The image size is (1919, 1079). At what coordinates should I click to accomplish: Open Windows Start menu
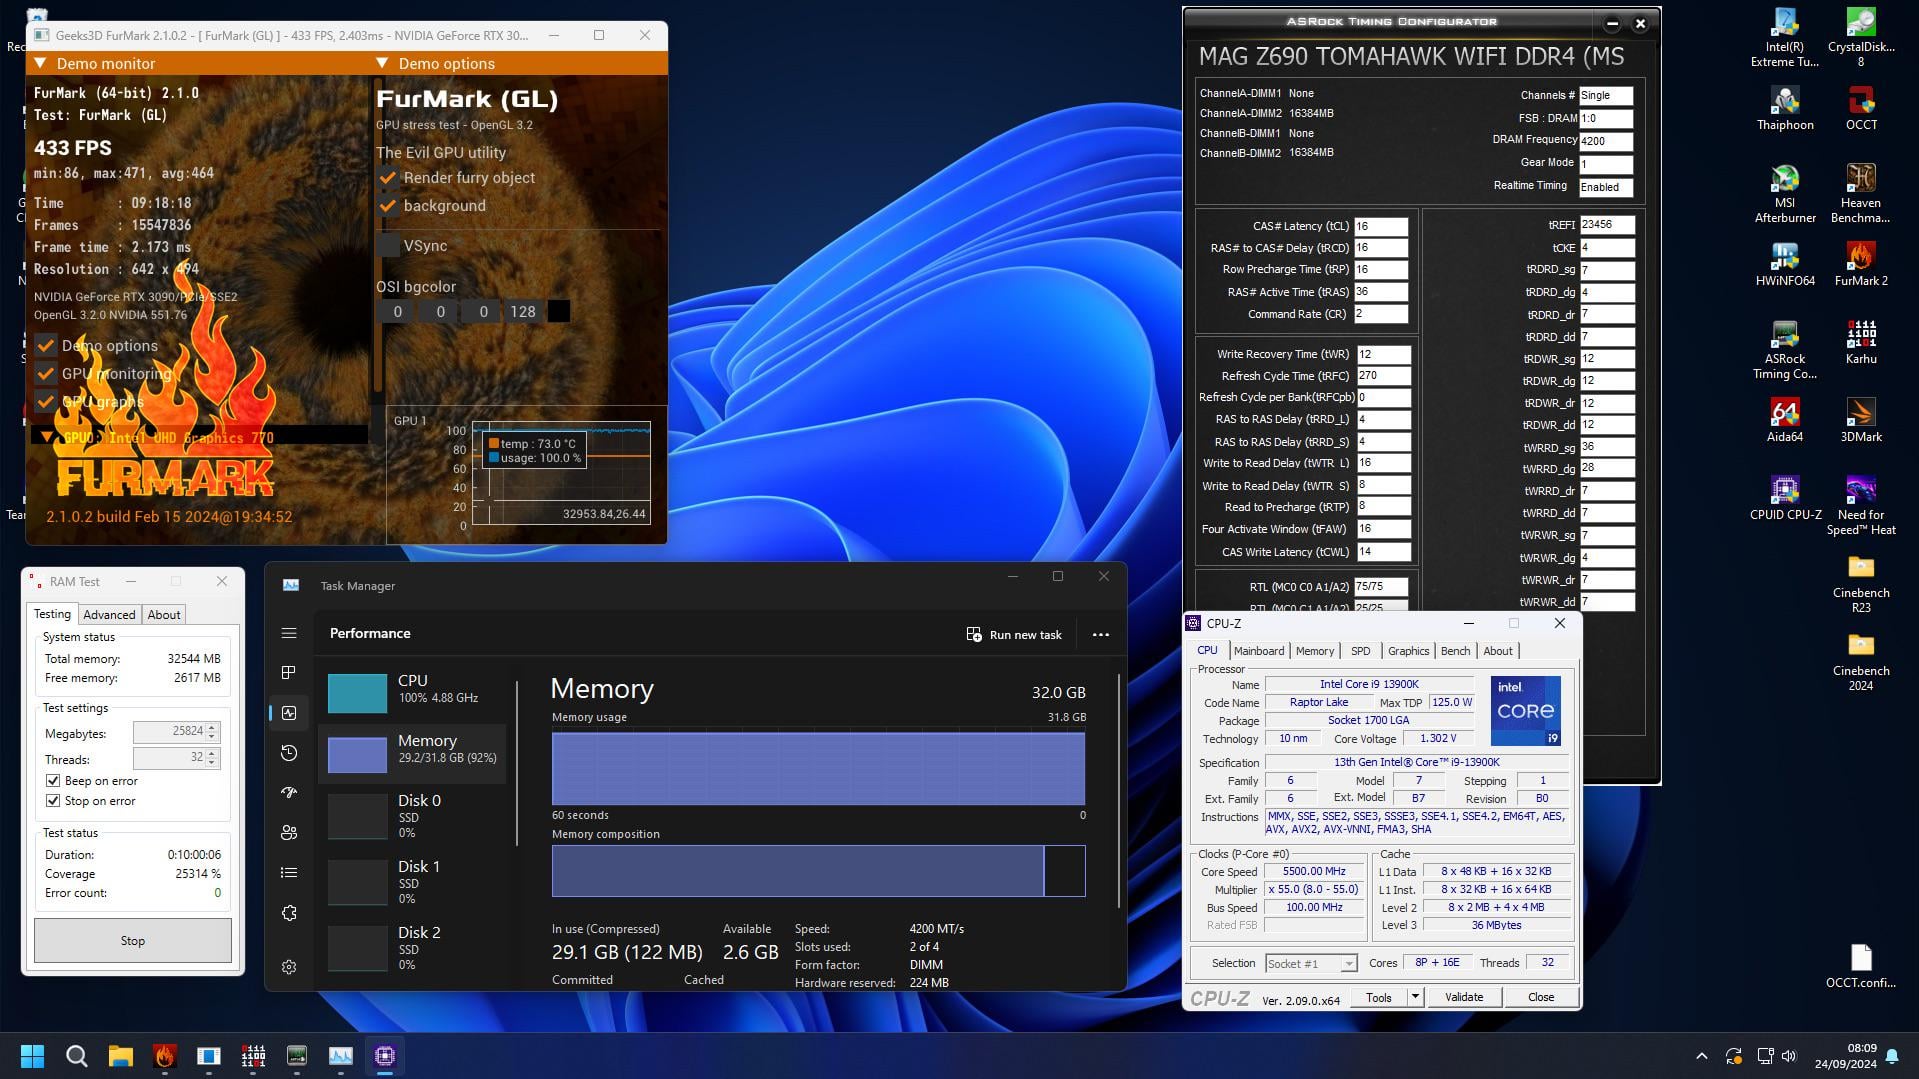(x=32, y=1056)
